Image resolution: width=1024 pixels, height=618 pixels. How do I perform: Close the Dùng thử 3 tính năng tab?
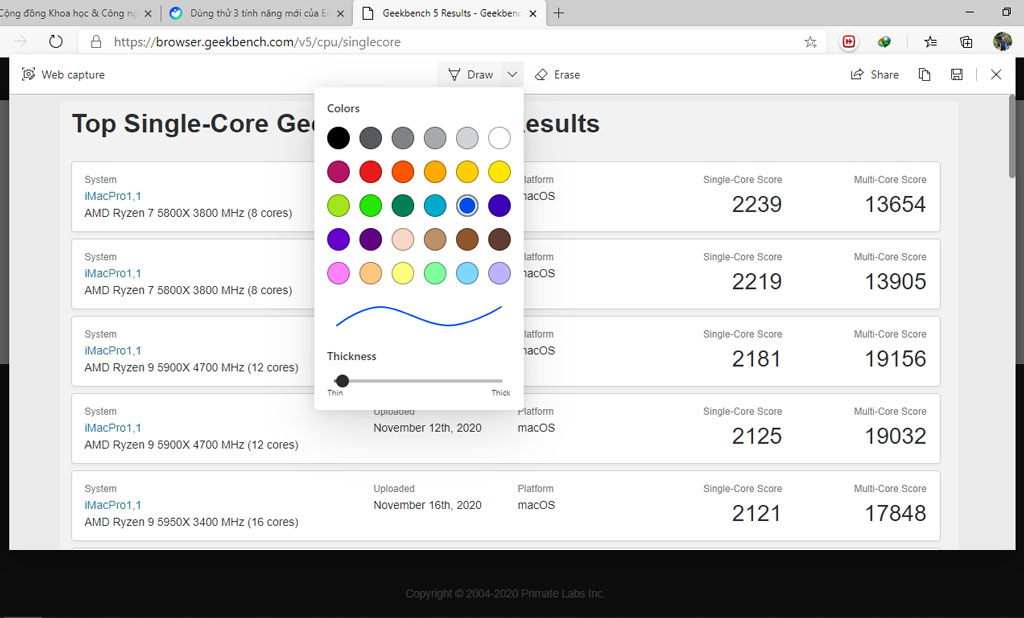pos(340,13)
